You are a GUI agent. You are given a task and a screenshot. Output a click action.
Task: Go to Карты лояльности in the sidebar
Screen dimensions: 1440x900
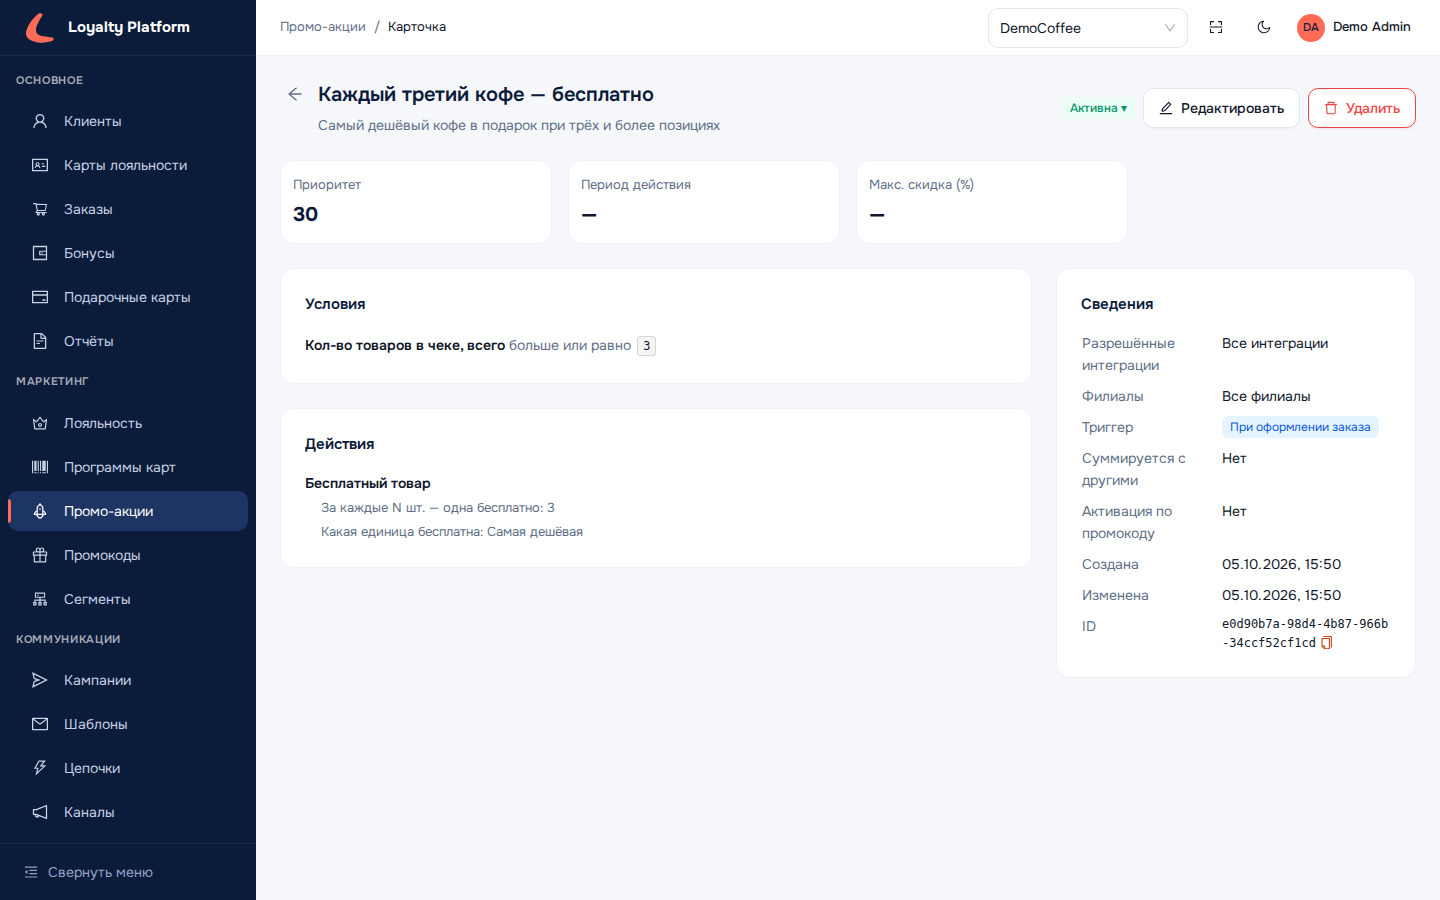click(x=128, y=165)
